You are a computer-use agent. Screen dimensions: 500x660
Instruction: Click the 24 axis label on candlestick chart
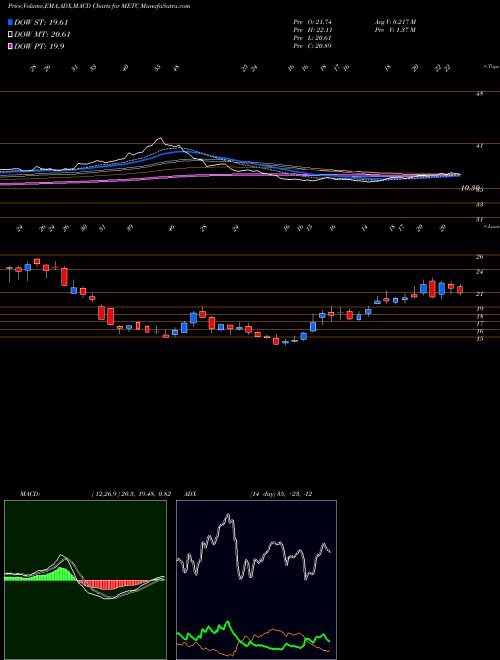point(479,272)
